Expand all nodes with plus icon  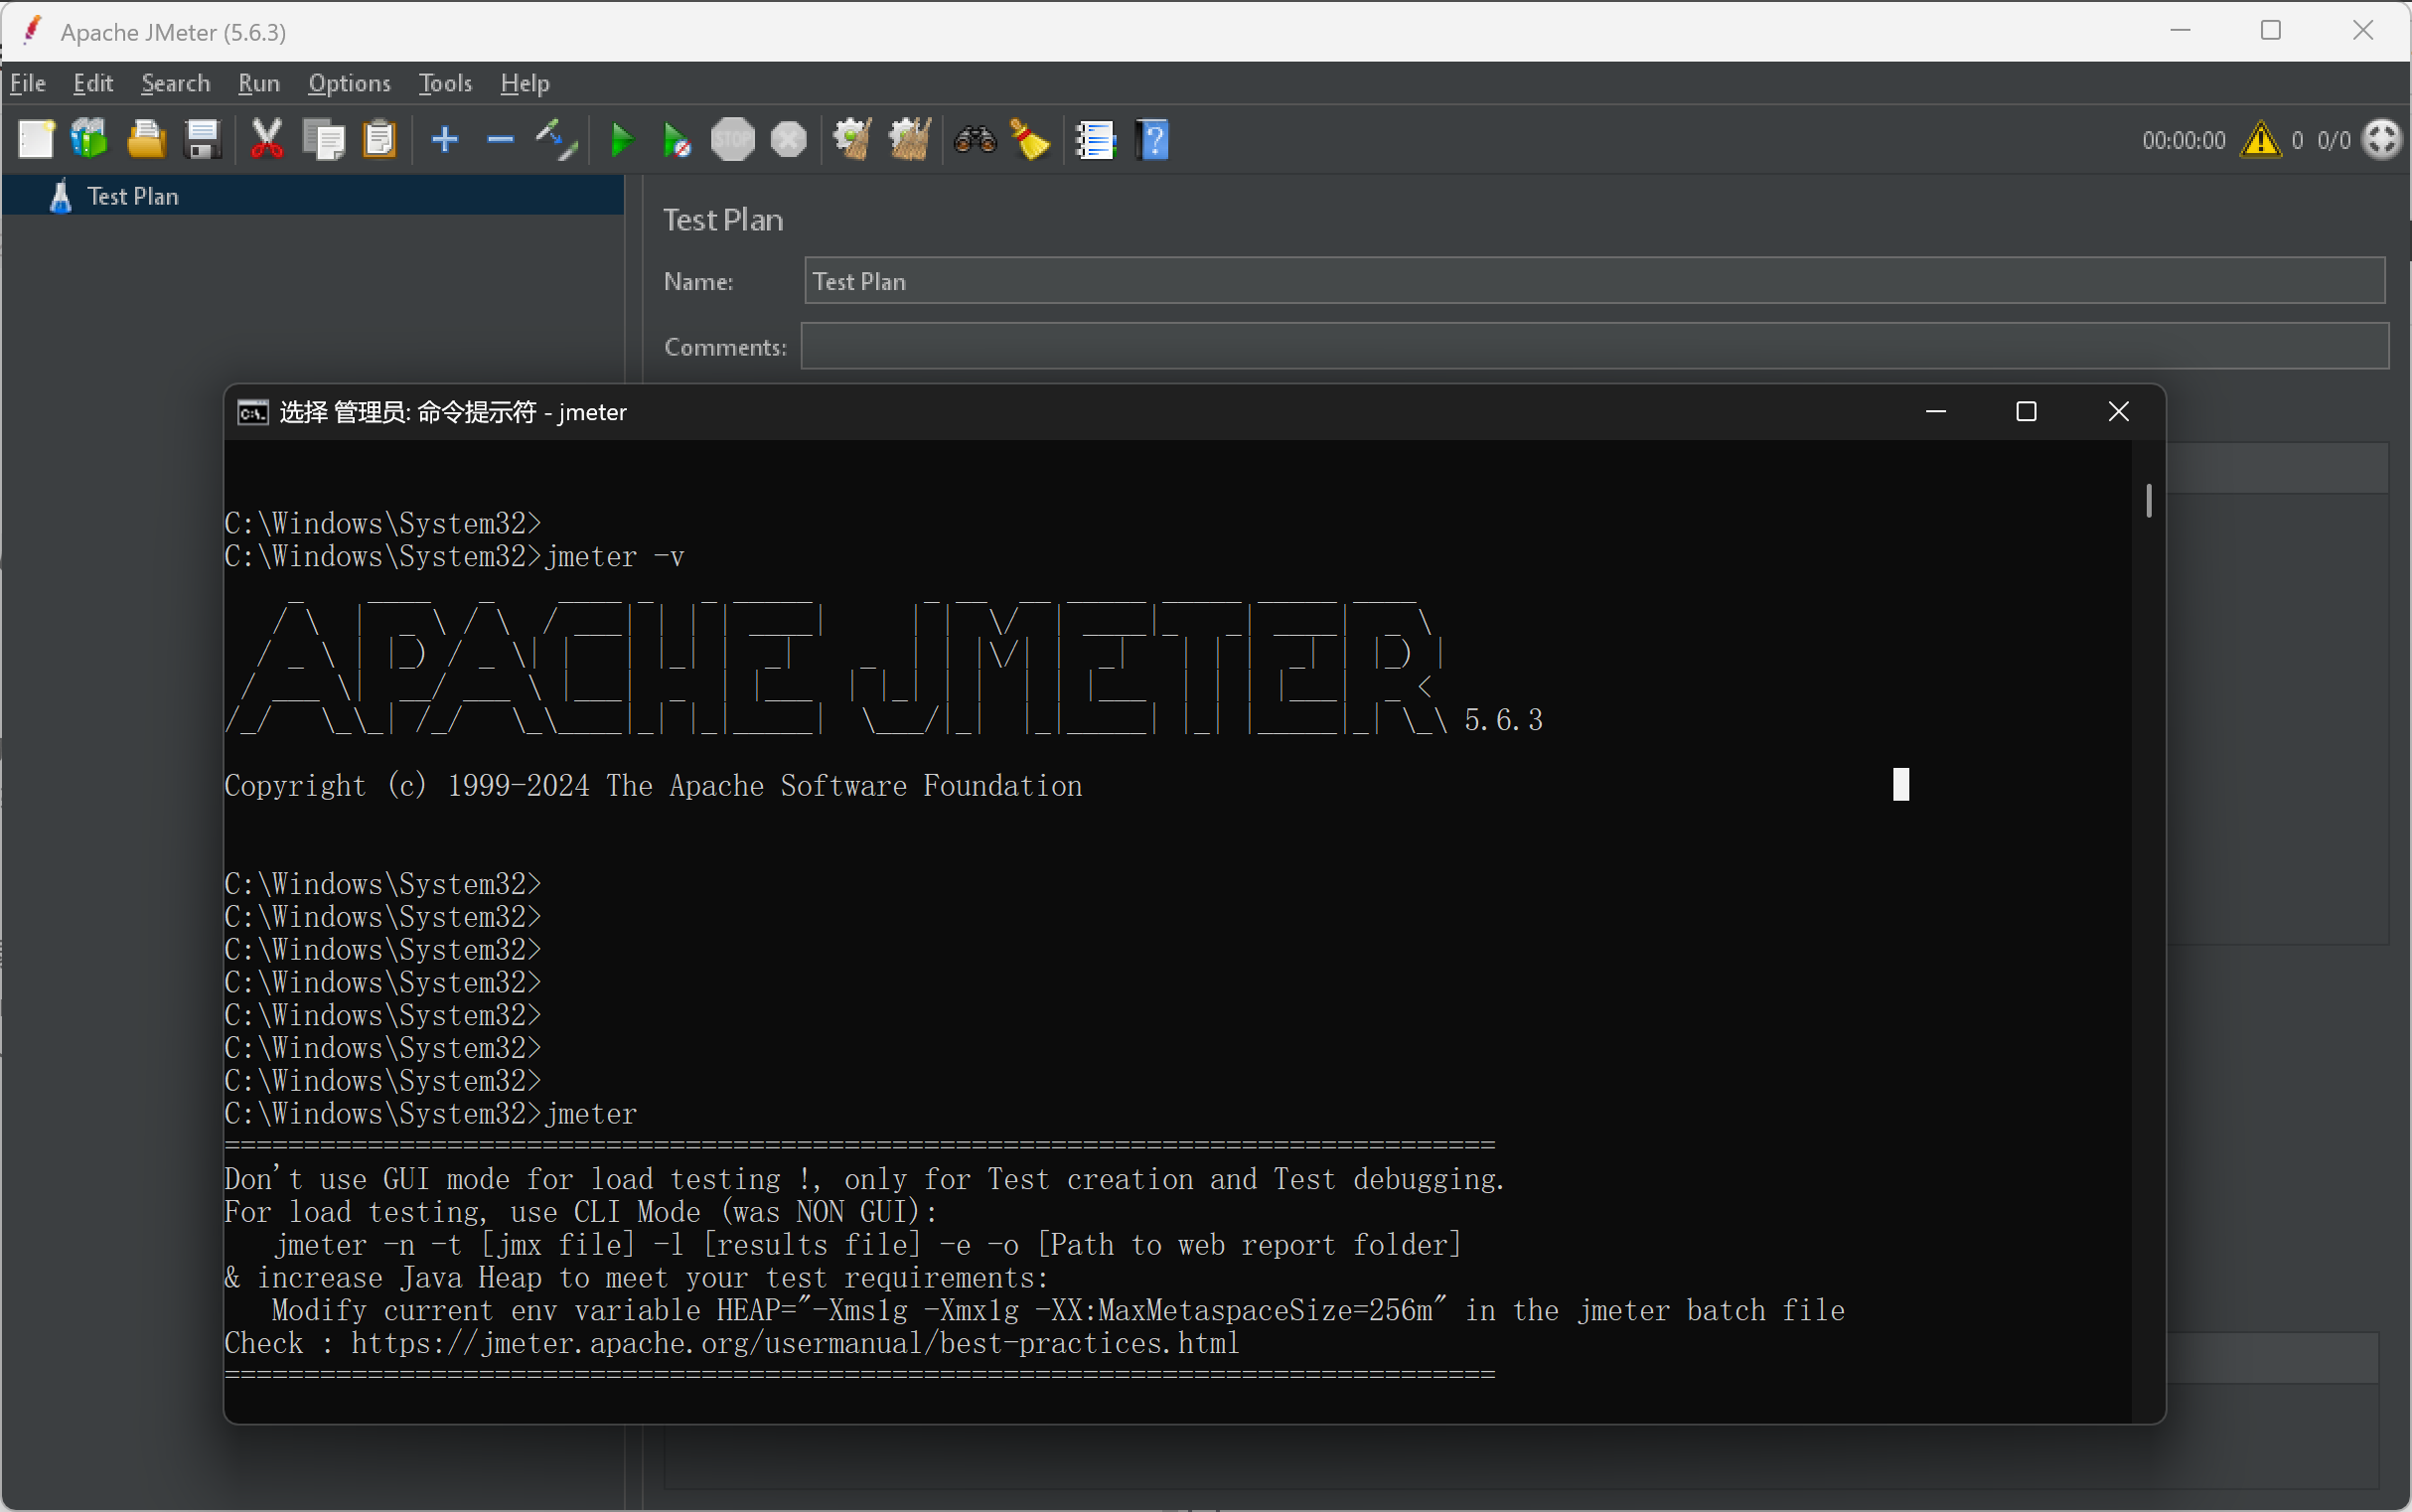point(444,140)
